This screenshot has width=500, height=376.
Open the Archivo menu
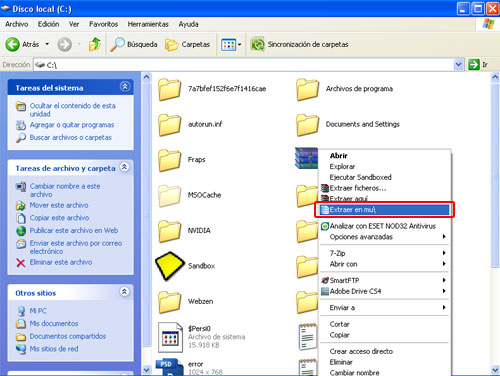(x=17, y=24)
